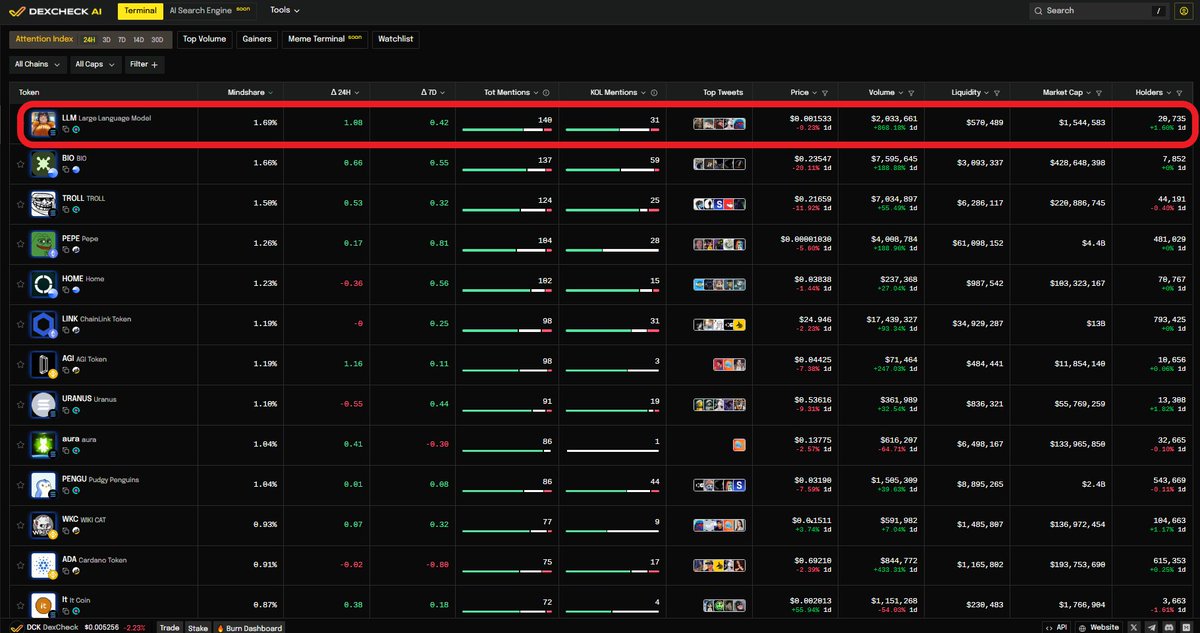Star the AGI token for watchlist
The width and height of the screenshot is (1200, 633).
coord(20,365)
